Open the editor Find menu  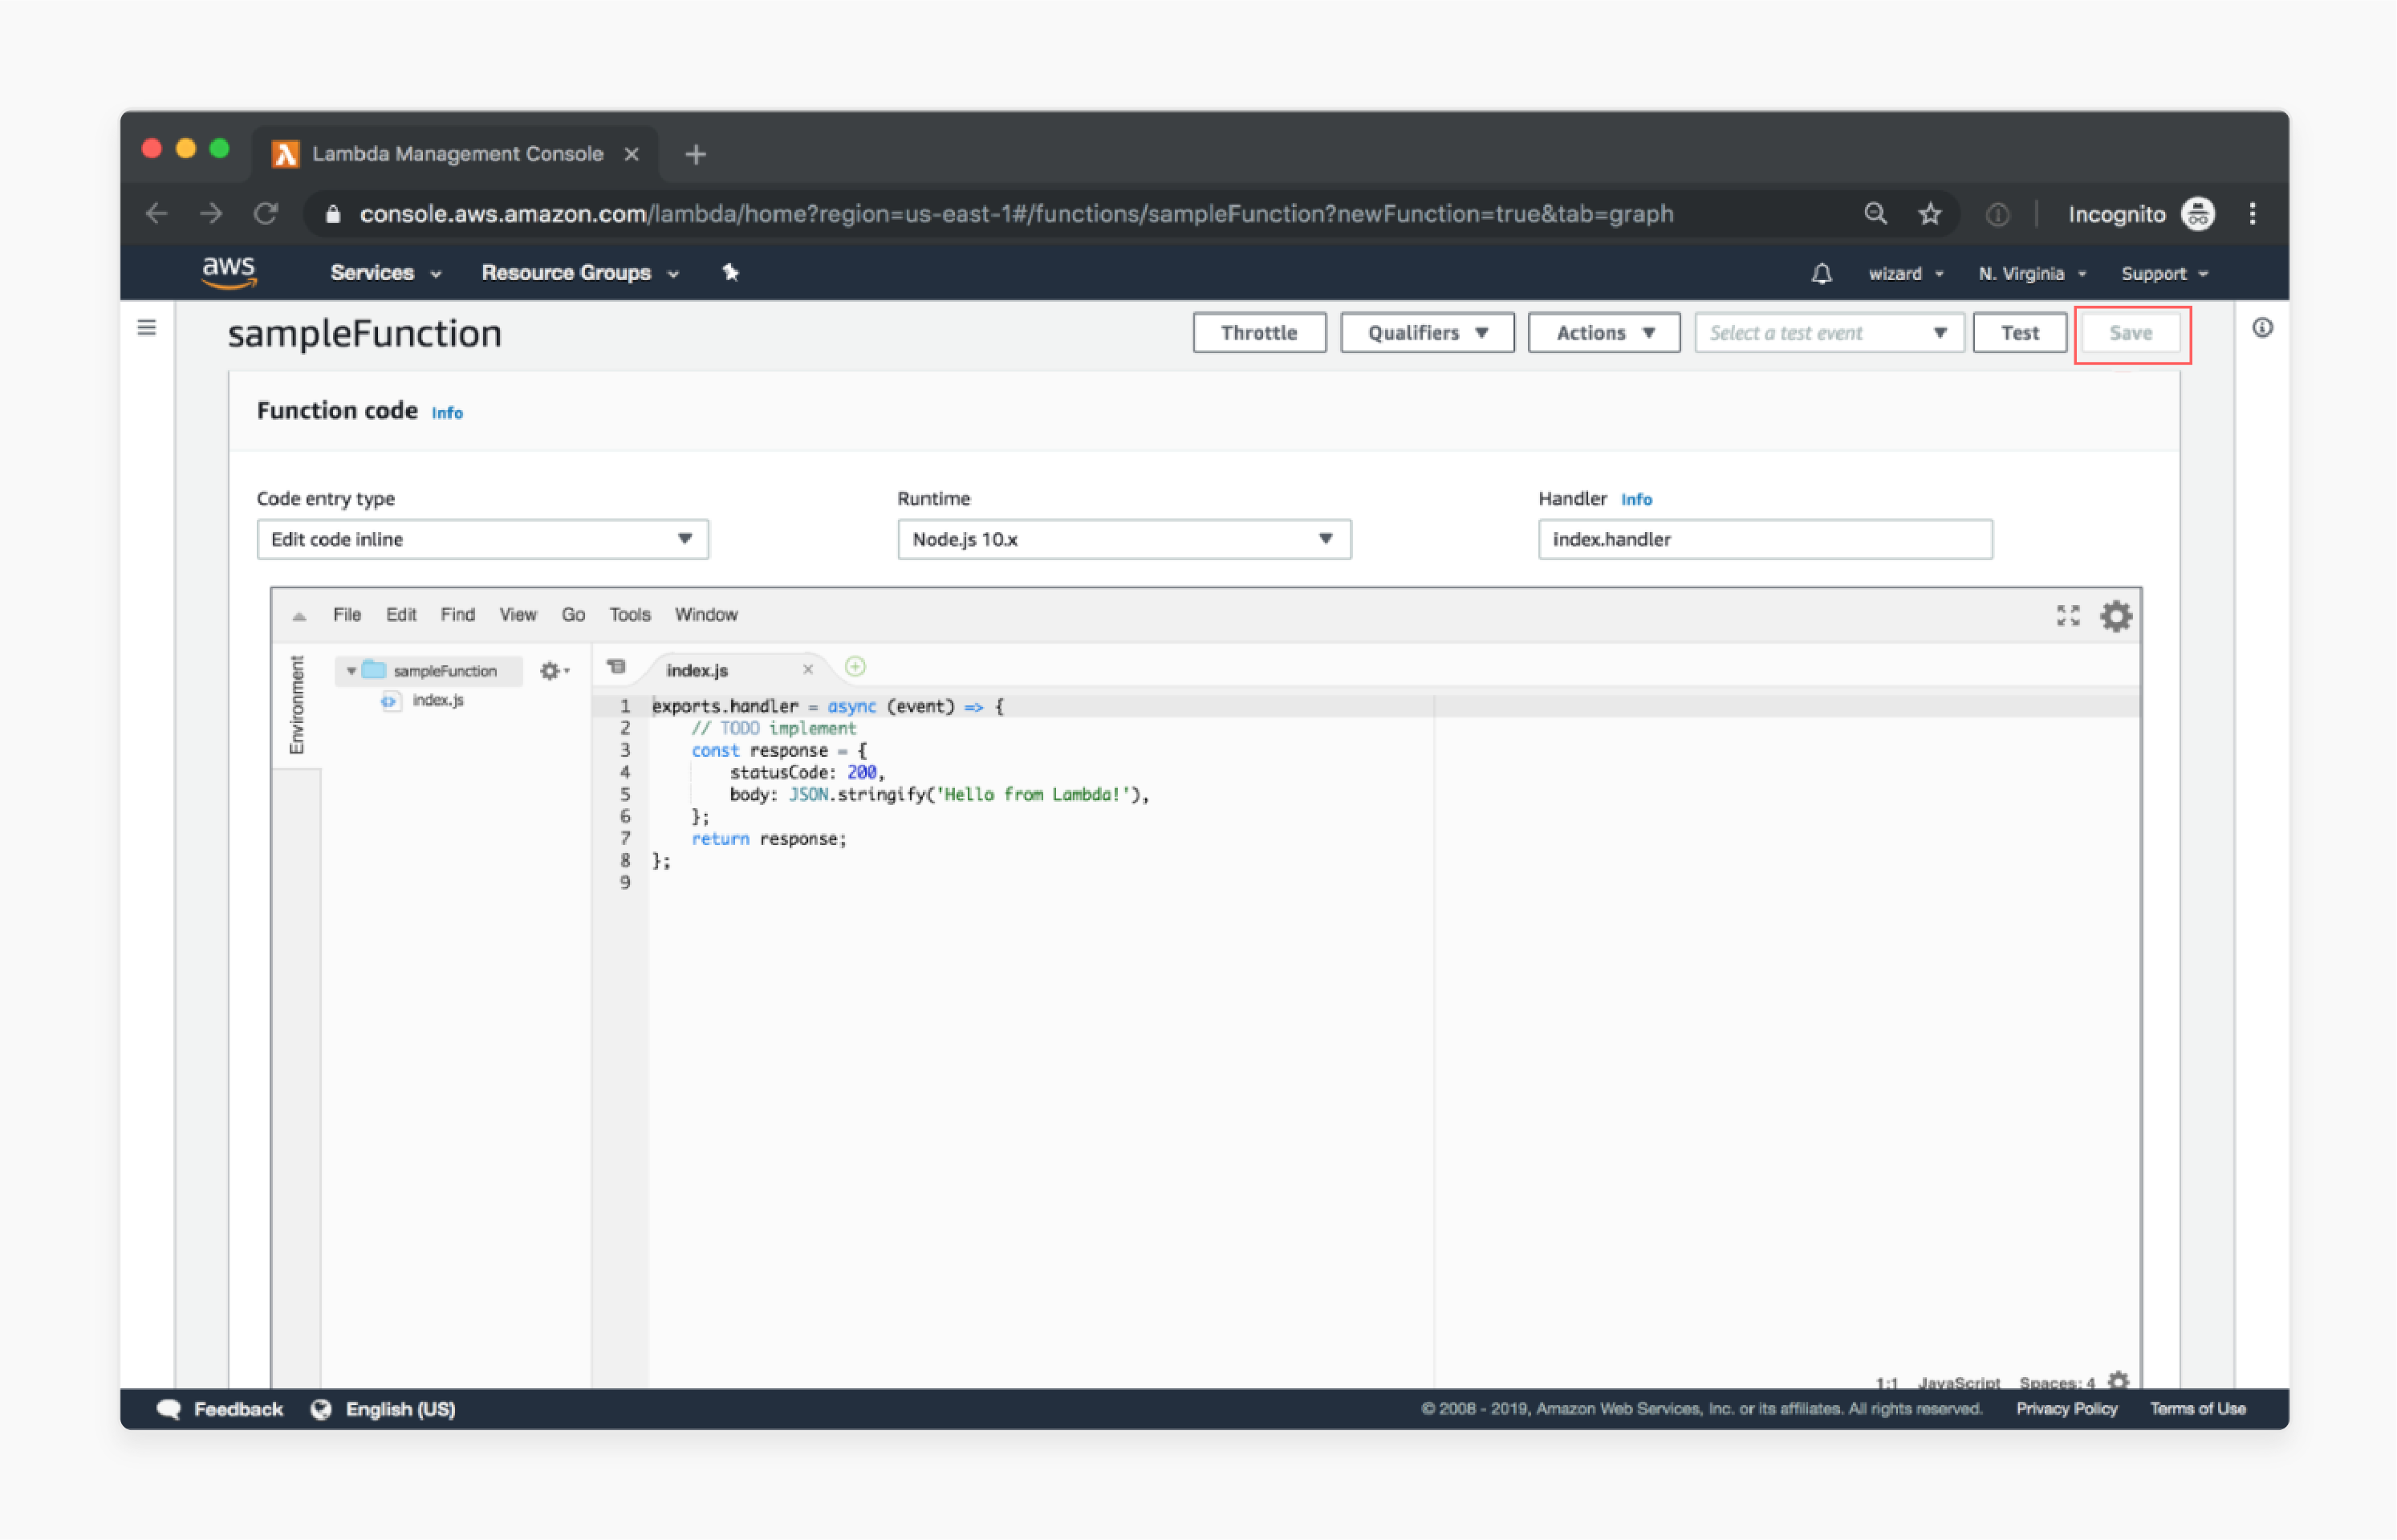point(458,615)
